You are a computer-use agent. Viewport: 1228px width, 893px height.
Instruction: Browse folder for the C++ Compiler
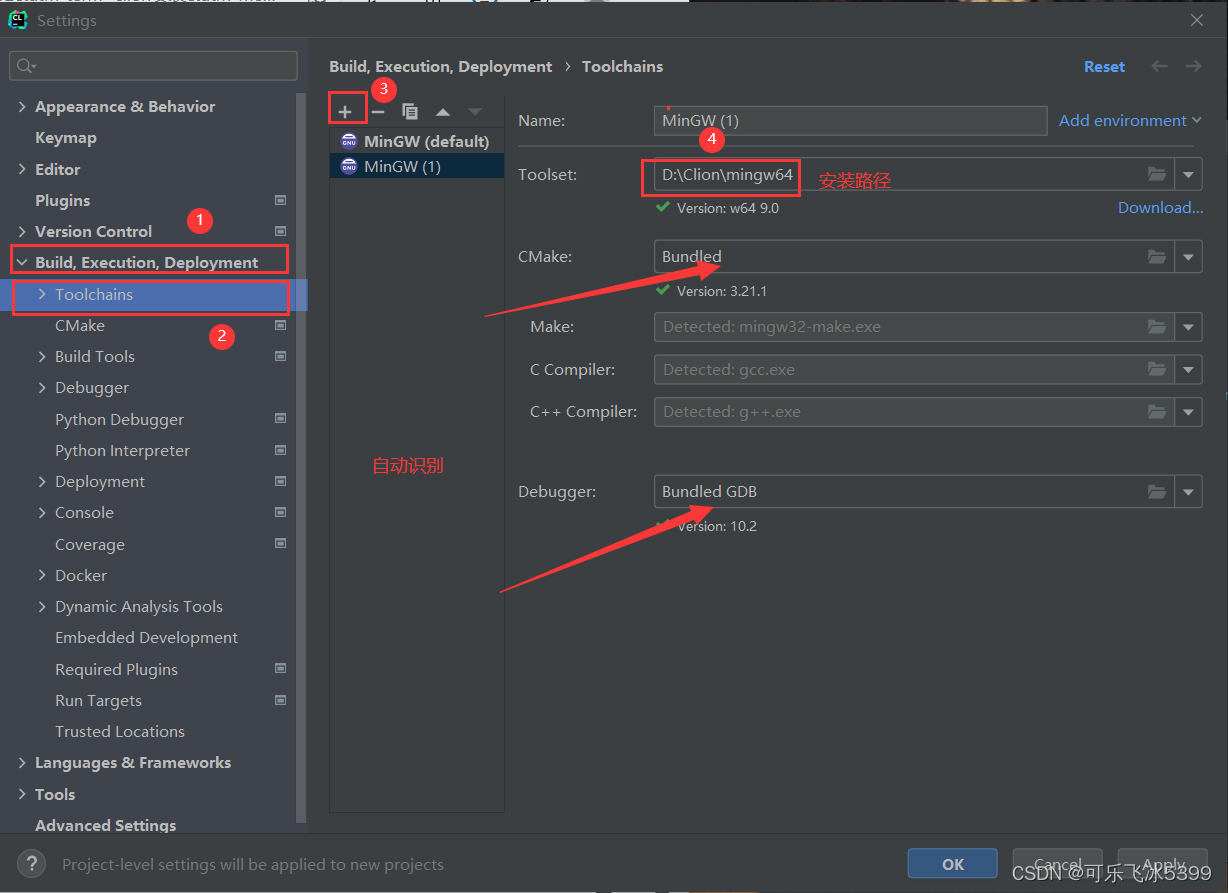pos(1157,412)
